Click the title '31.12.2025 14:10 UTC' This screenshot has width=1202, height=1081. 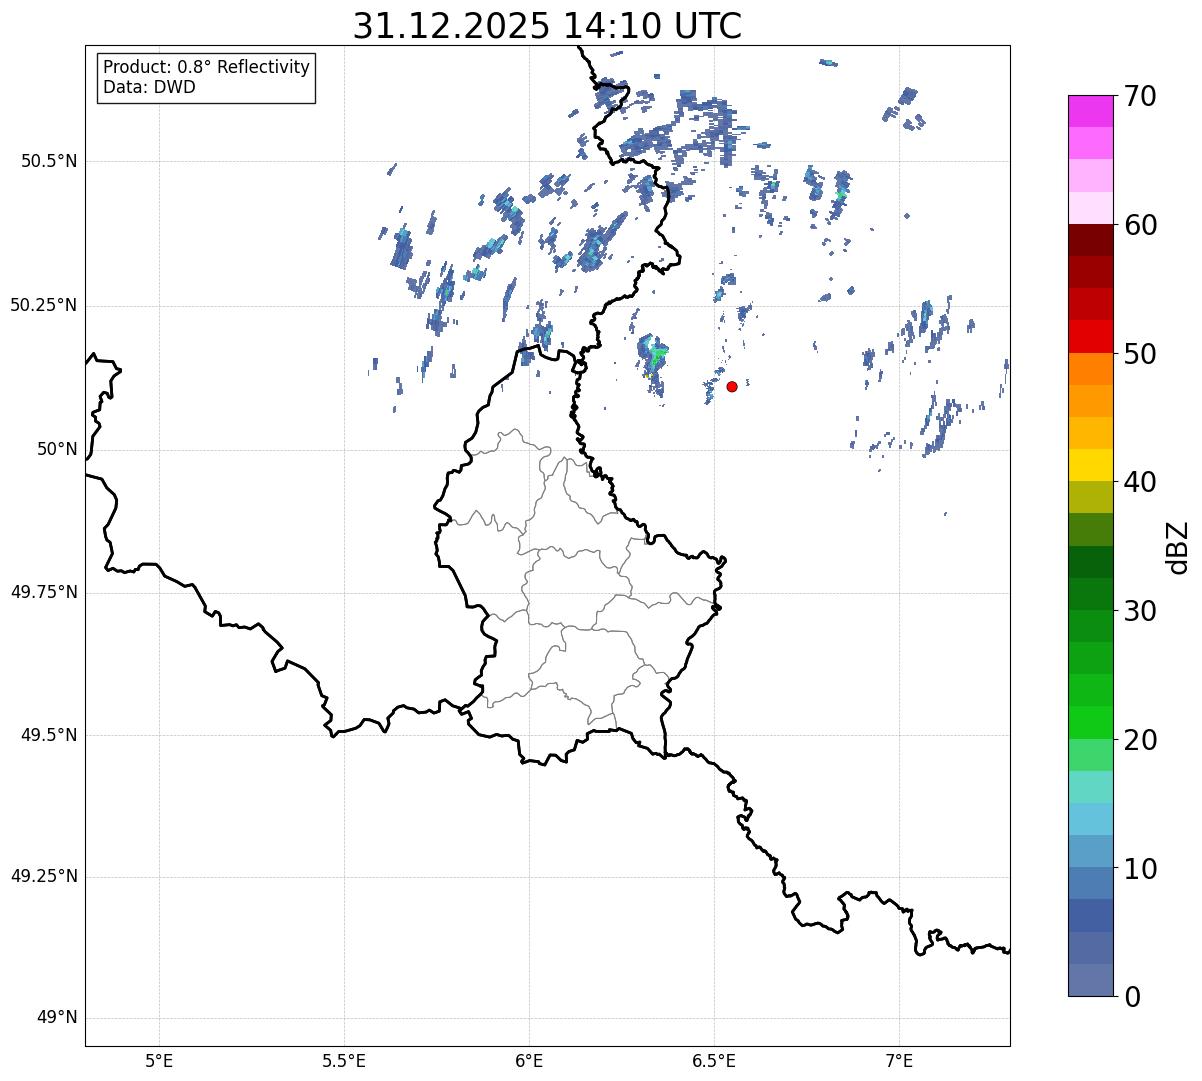[547, 26]
